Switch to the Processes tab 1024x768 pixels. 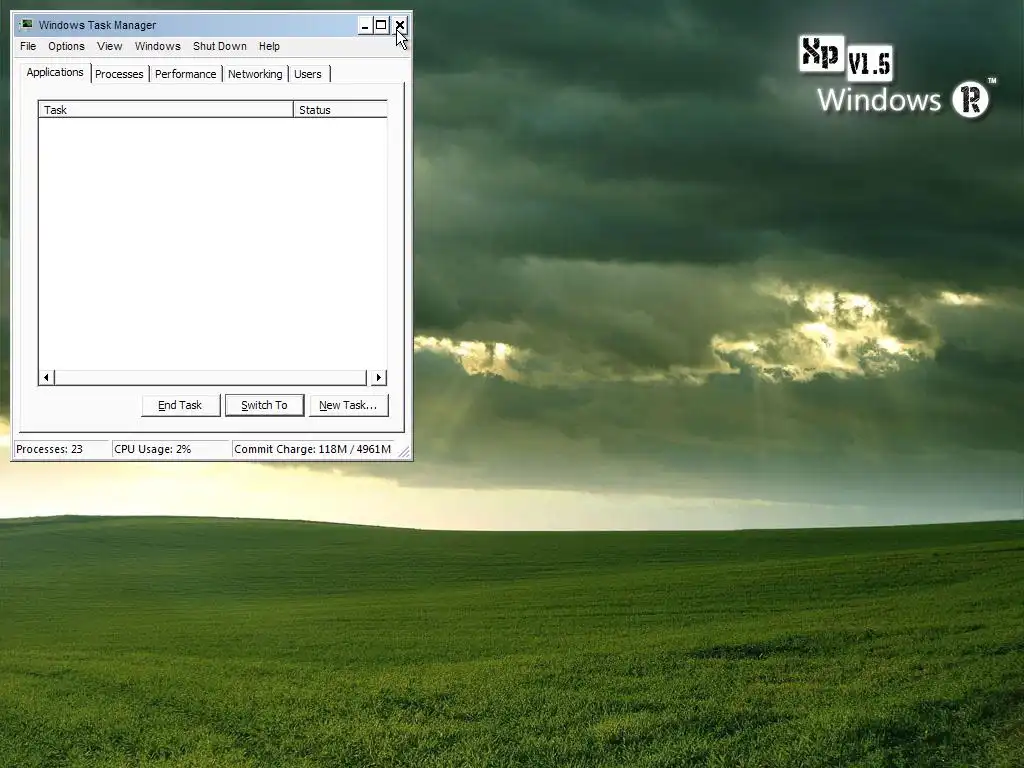tap(120, 74)
